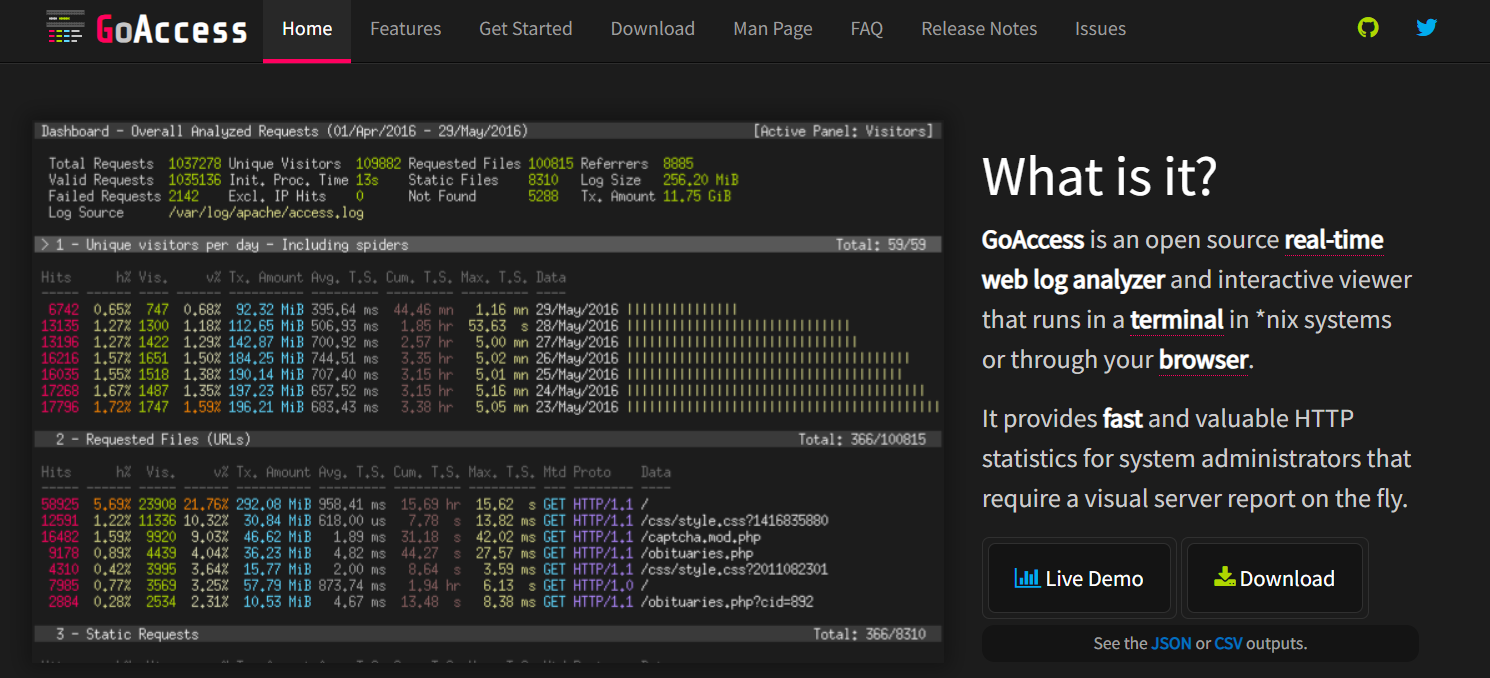Click the 'Dashboard - Overall Analyzed Requests' header
The image size is (1490, 678).
284,131
